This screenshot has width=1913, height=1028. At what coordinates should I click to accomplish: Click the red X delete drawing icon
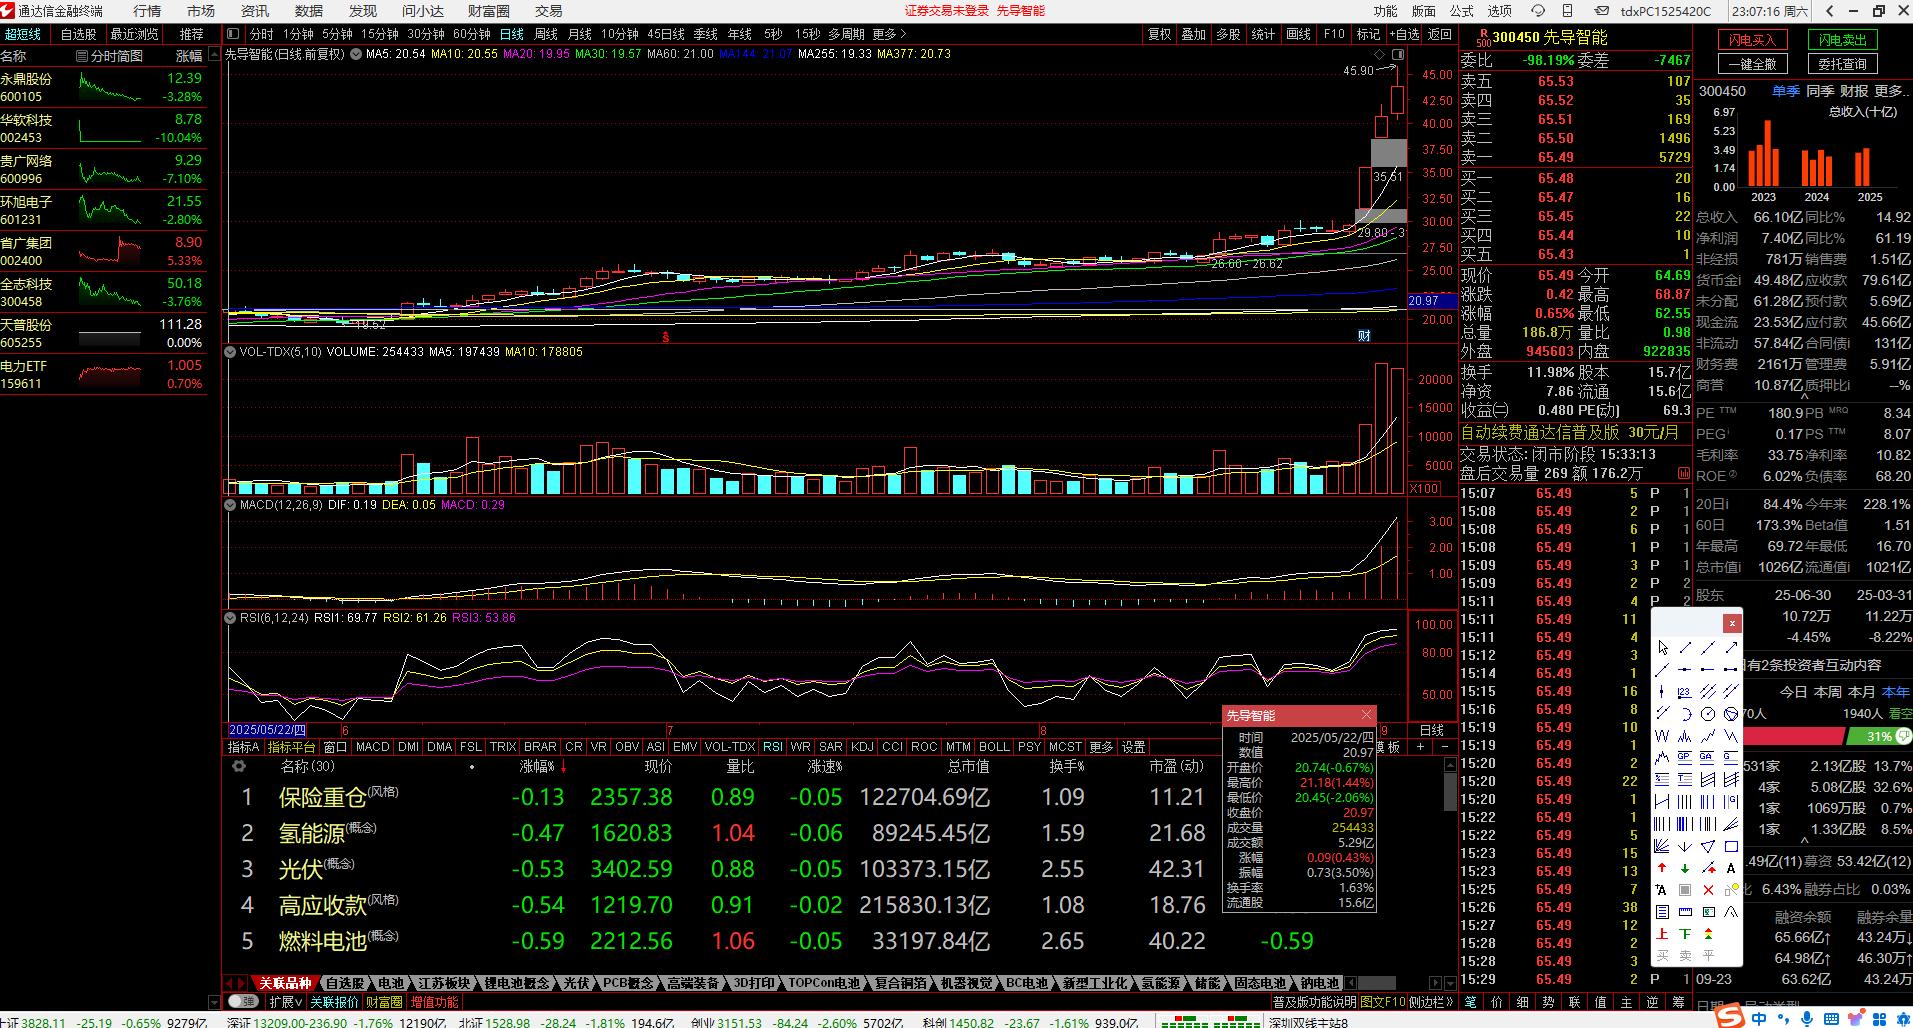tap(1708, 890)
